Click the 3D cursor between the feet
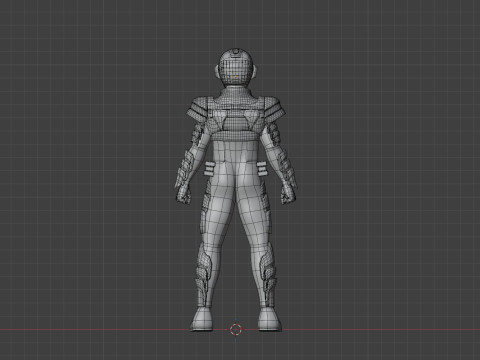 coord(236,329)
